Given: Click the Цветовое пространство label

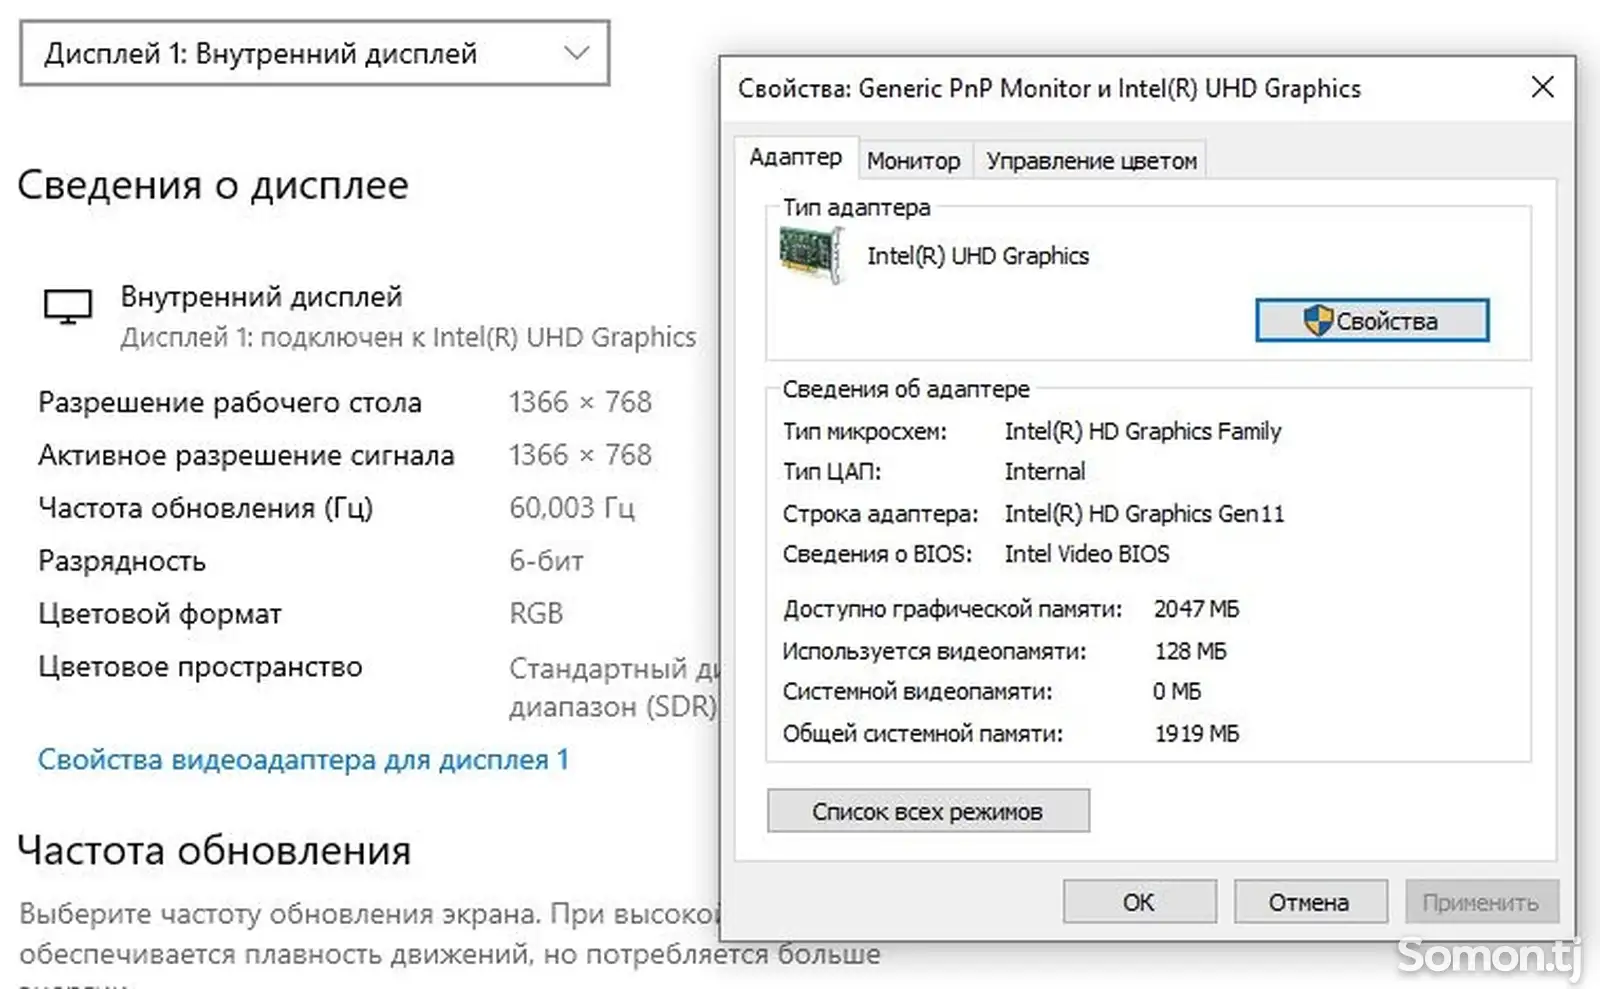Looking at the screenshot, I should (x=200, y=667).
